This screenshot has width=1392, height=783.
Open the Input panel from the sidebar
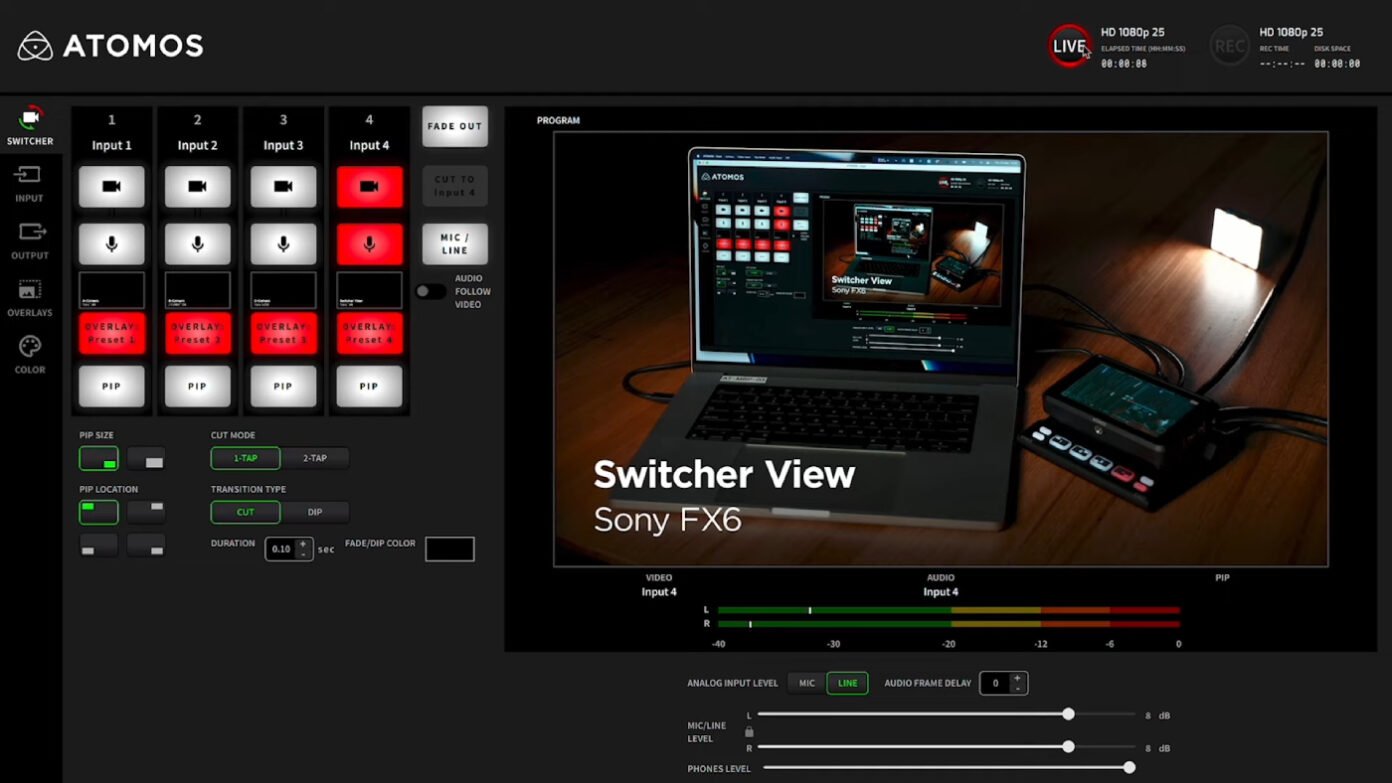coord(29,183)
